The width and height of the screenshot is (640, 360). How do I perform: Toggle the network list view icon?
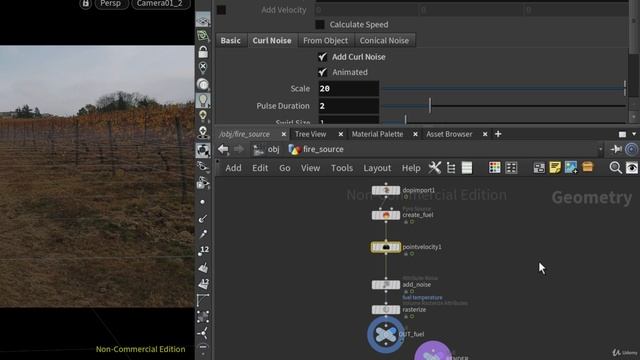click(467, 168)
